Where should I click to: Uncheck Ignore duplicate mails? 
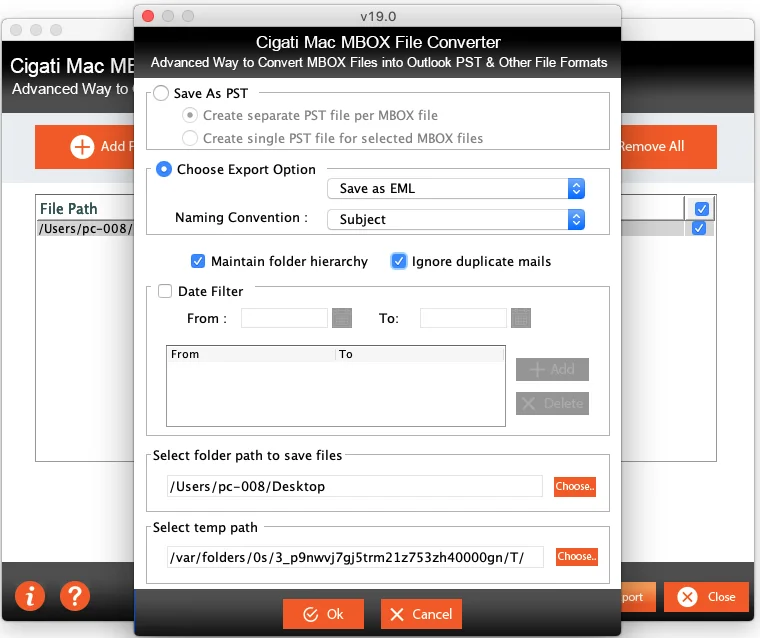pos(398,261)
